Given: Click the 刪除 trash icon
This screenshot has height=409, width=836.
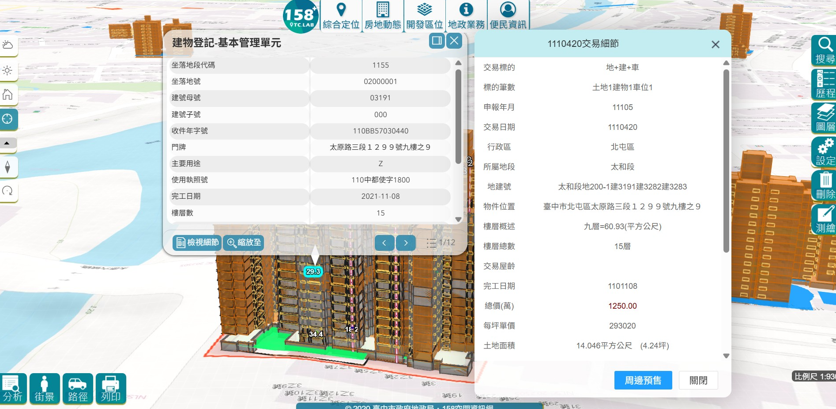Looking at the screenshot, I should (824, 187).
